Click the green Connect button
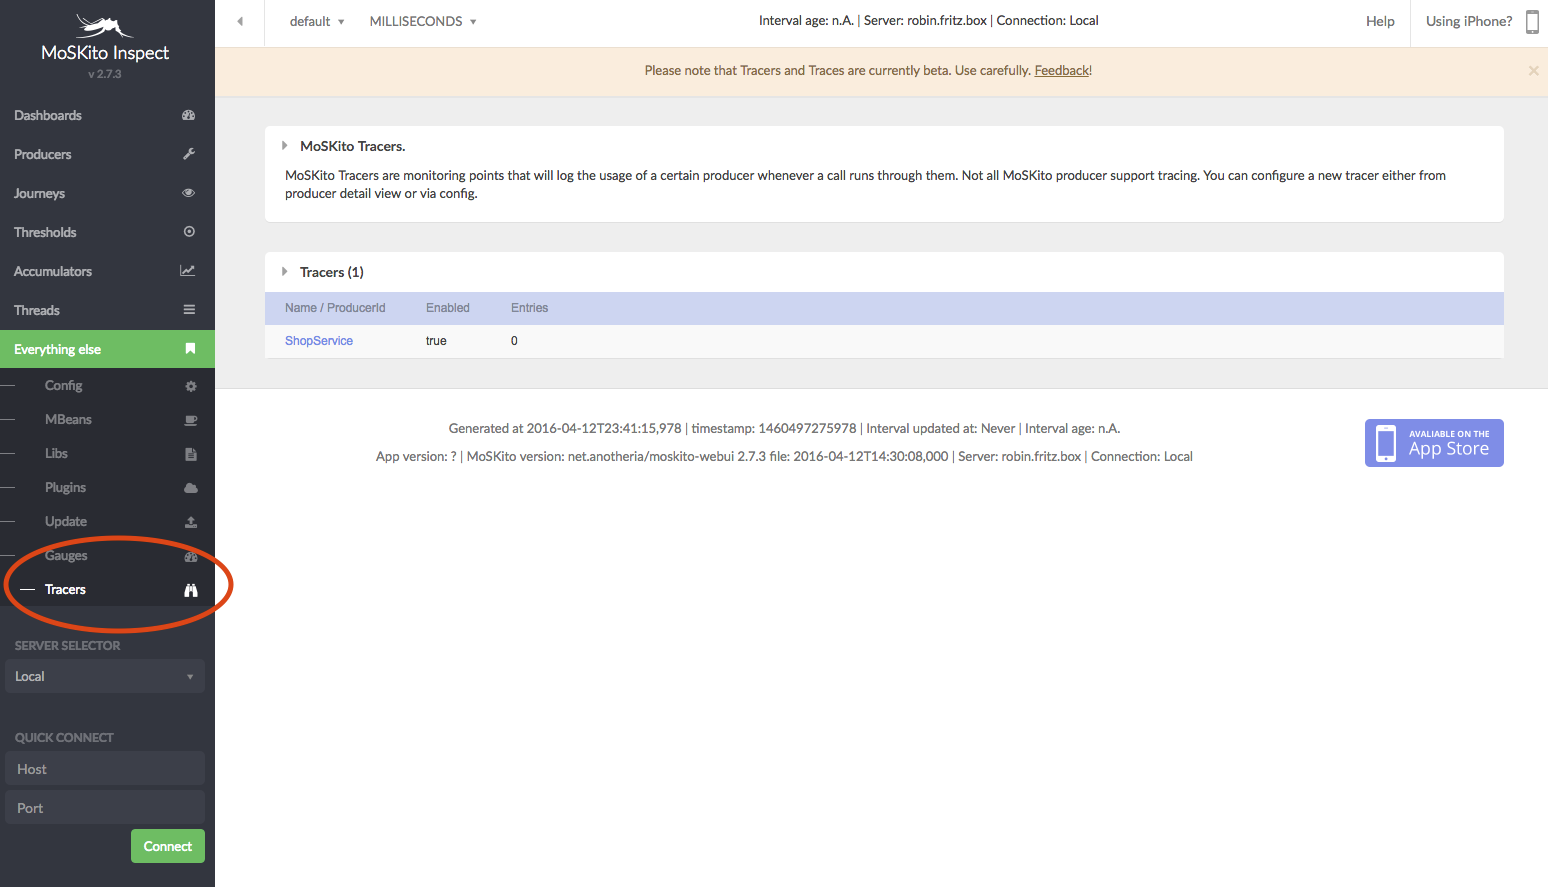This screenshot has width=1548, height=887. [168, 846]
